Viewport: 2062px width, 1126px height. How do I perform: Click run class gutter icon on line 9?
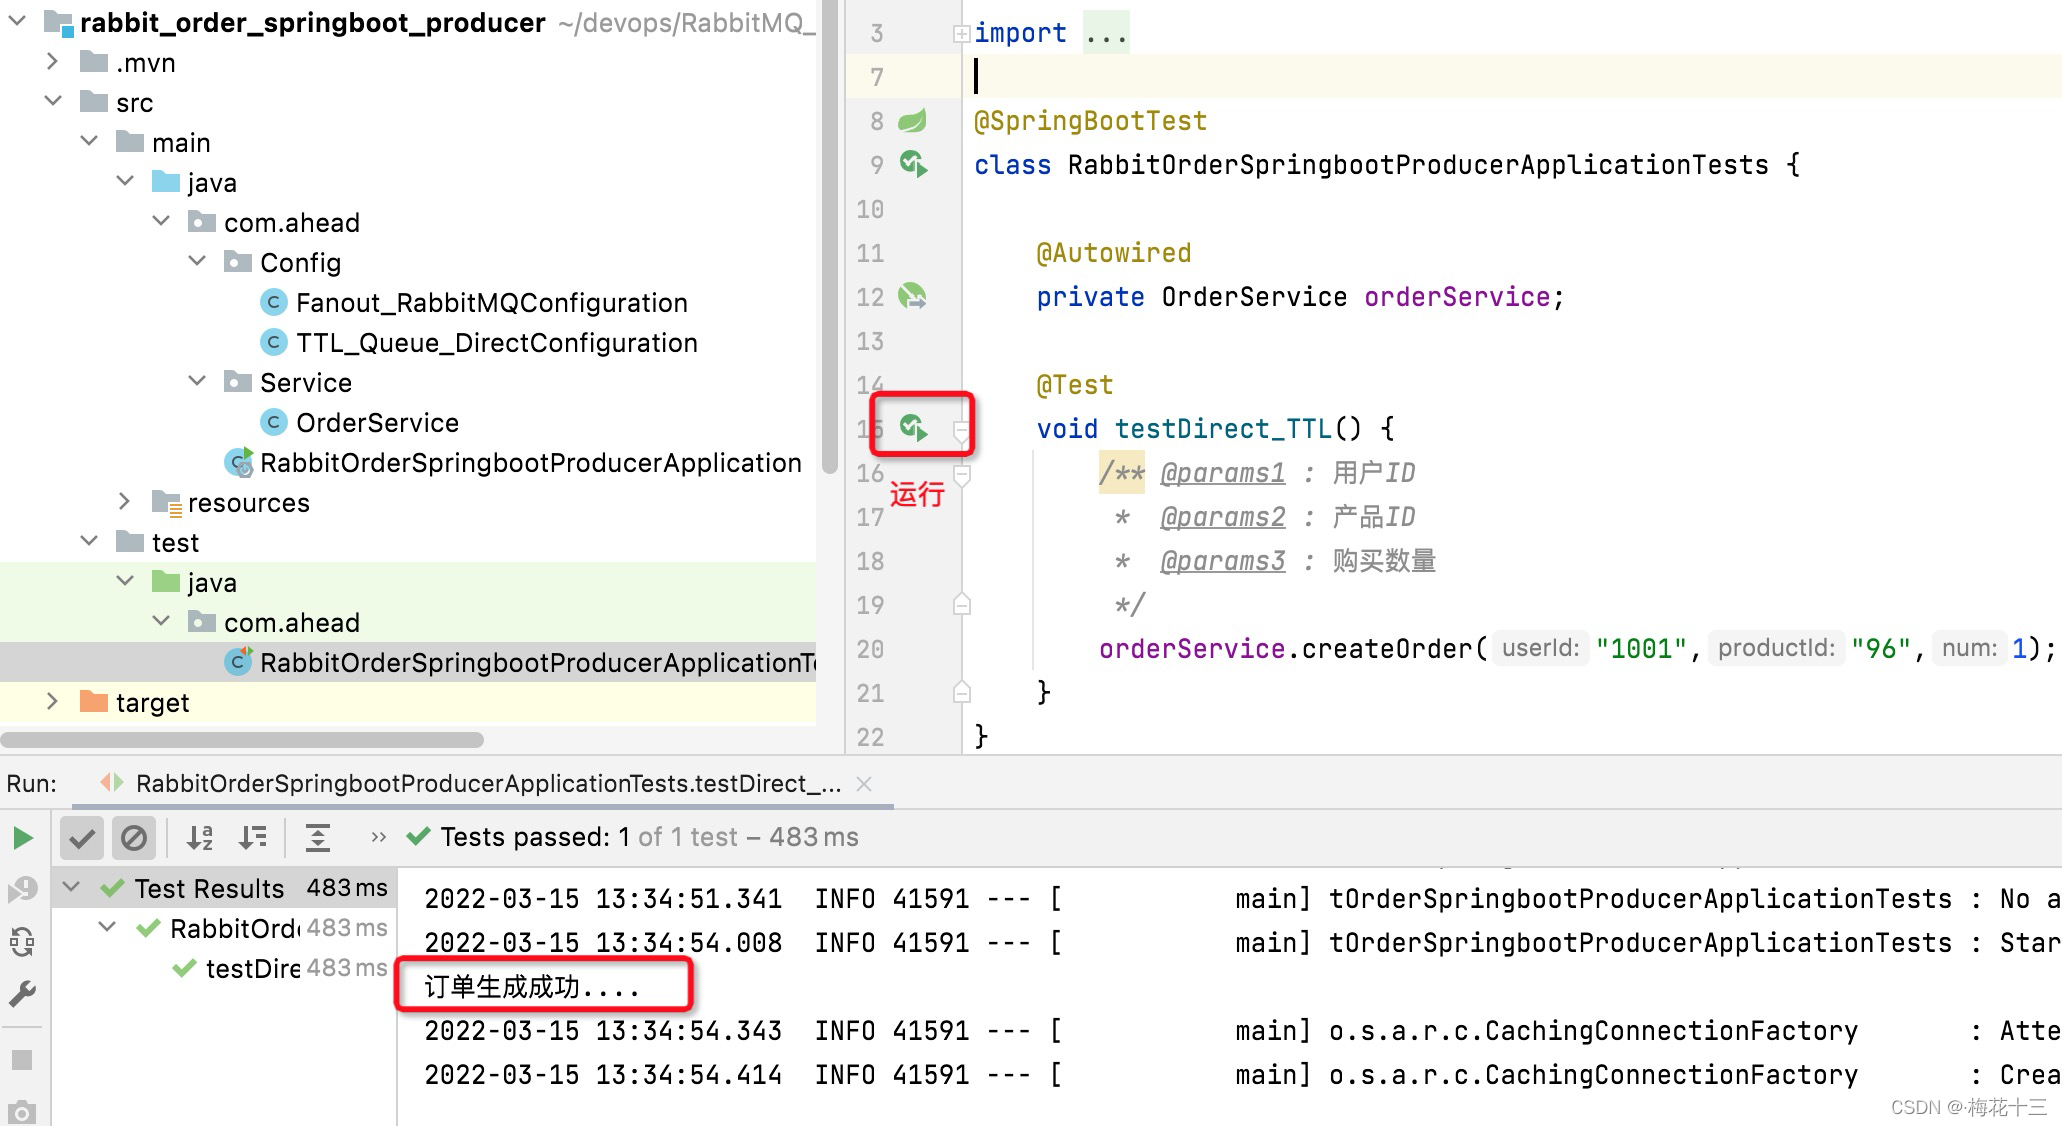tap(913, 164)
